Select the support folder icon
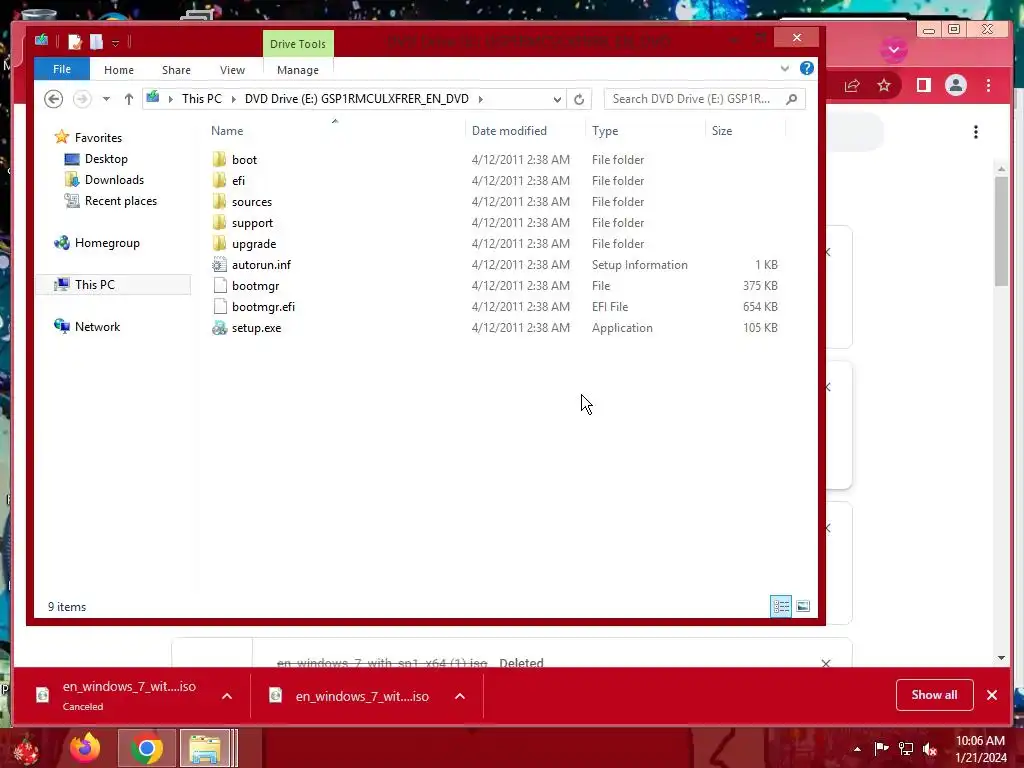1024x768 pixels. pos(219,223)
